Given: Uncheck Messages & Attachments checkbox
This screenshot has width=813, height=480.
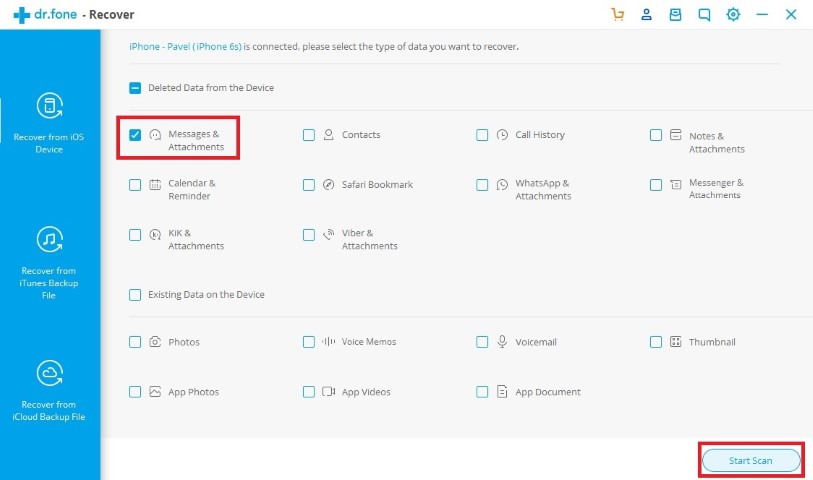Looking at the screenshot, I should pos(135,135).
